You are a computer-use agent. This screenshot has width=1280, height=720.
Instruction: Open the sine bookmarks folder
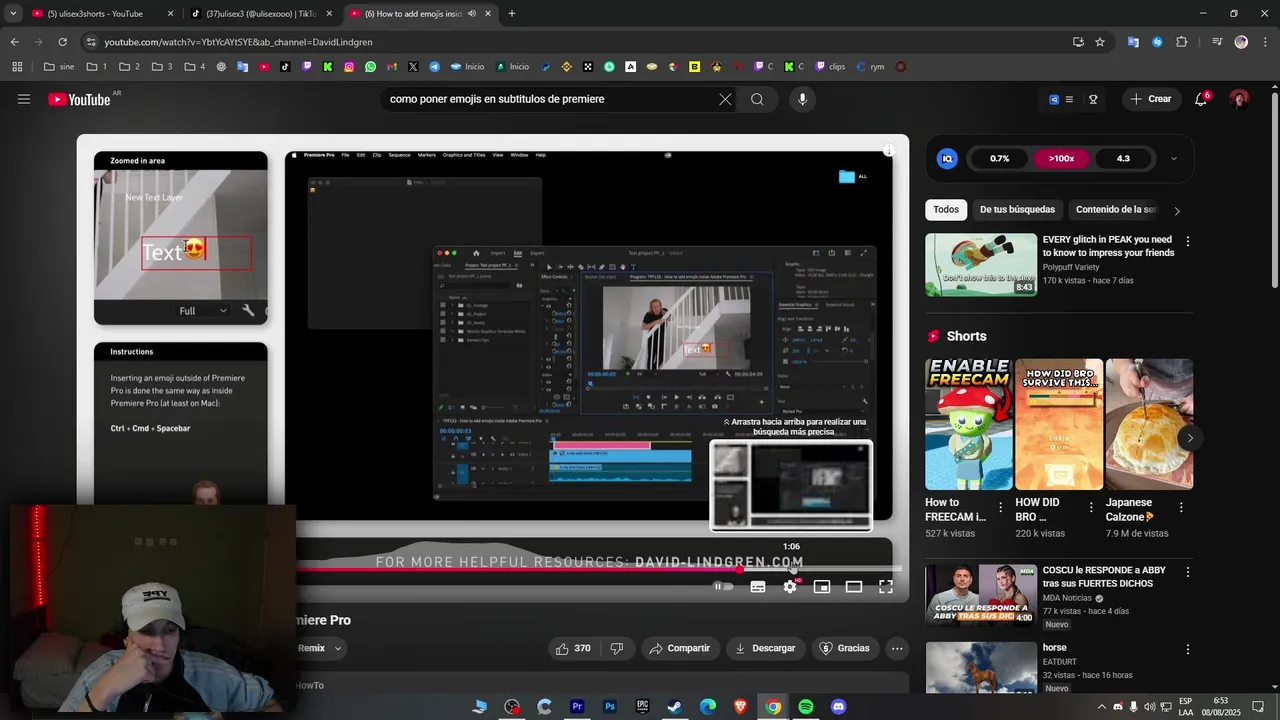point(59,67)
